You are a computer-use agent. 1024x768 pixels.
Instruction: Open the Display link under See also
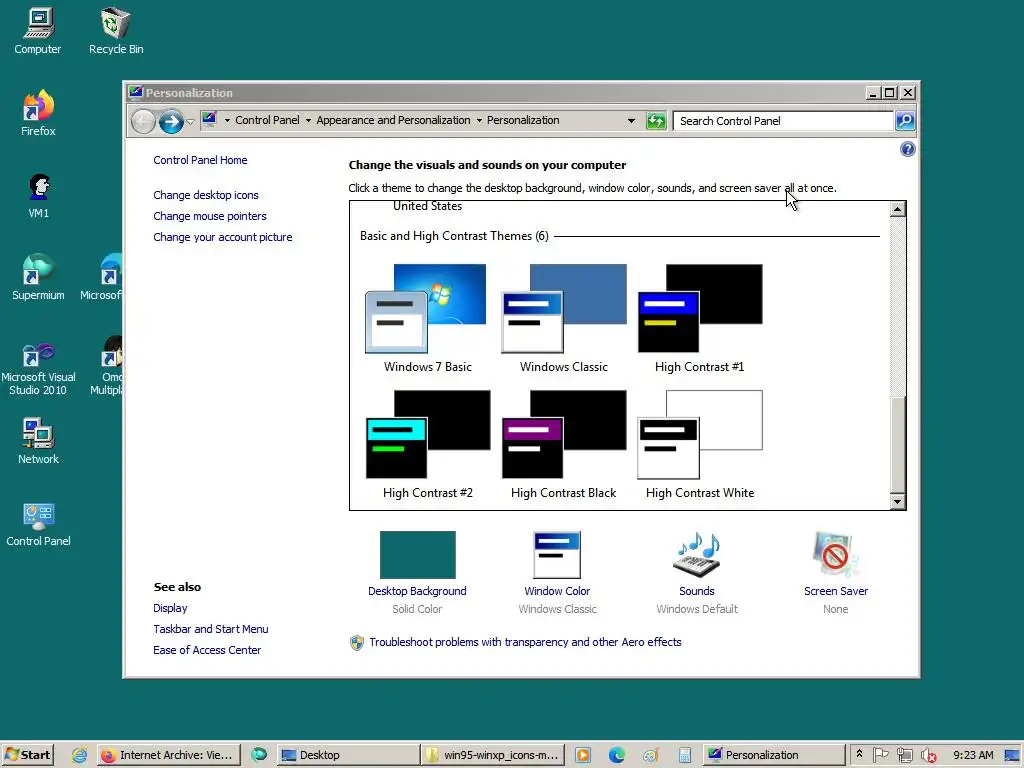(170, 608)
